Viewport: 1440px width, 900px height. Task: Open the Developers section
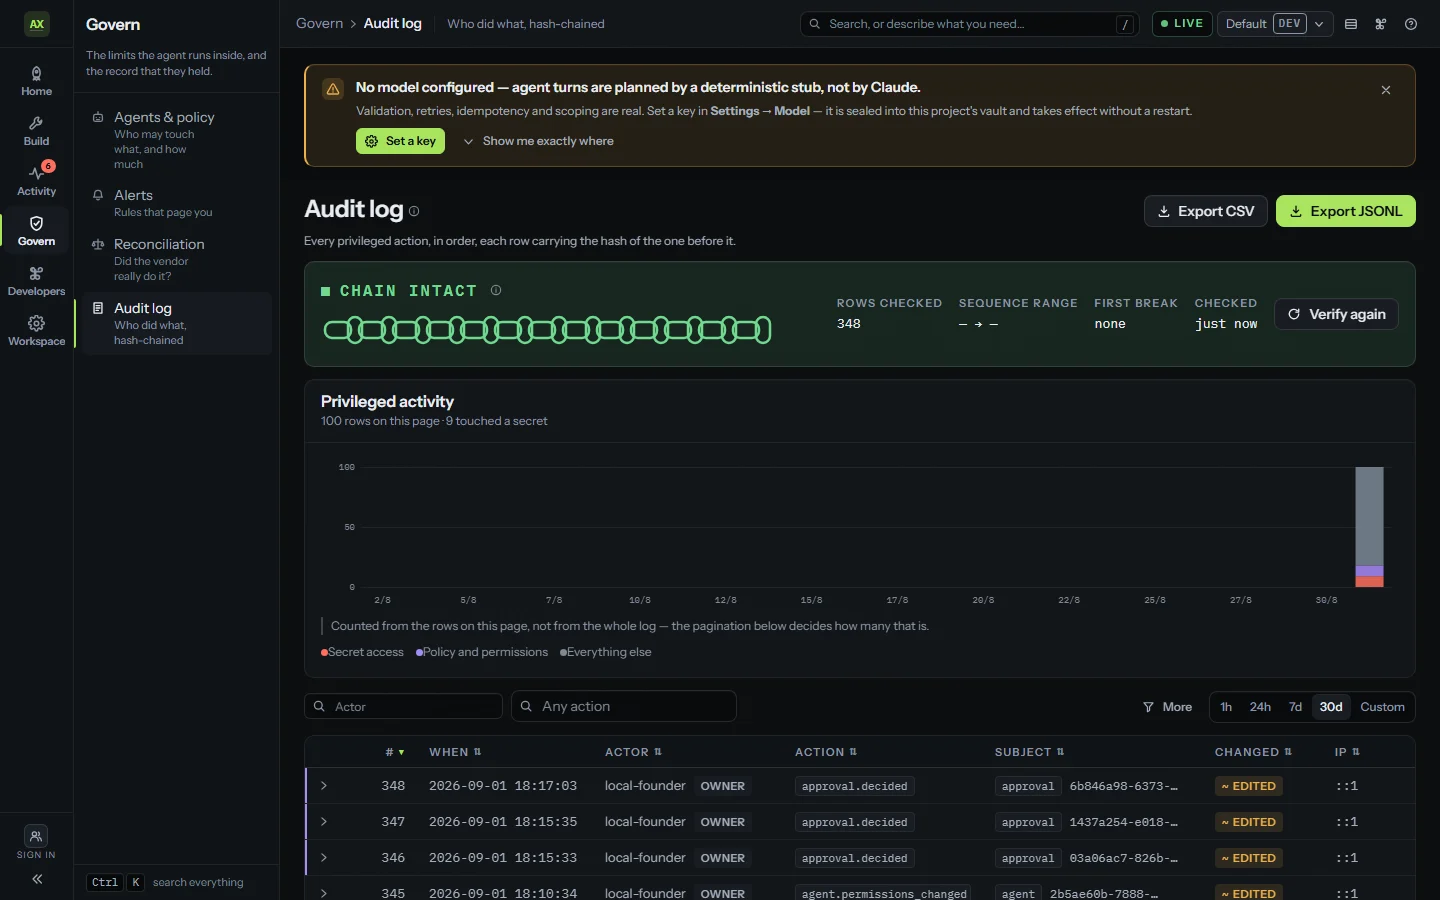point(37,281)
